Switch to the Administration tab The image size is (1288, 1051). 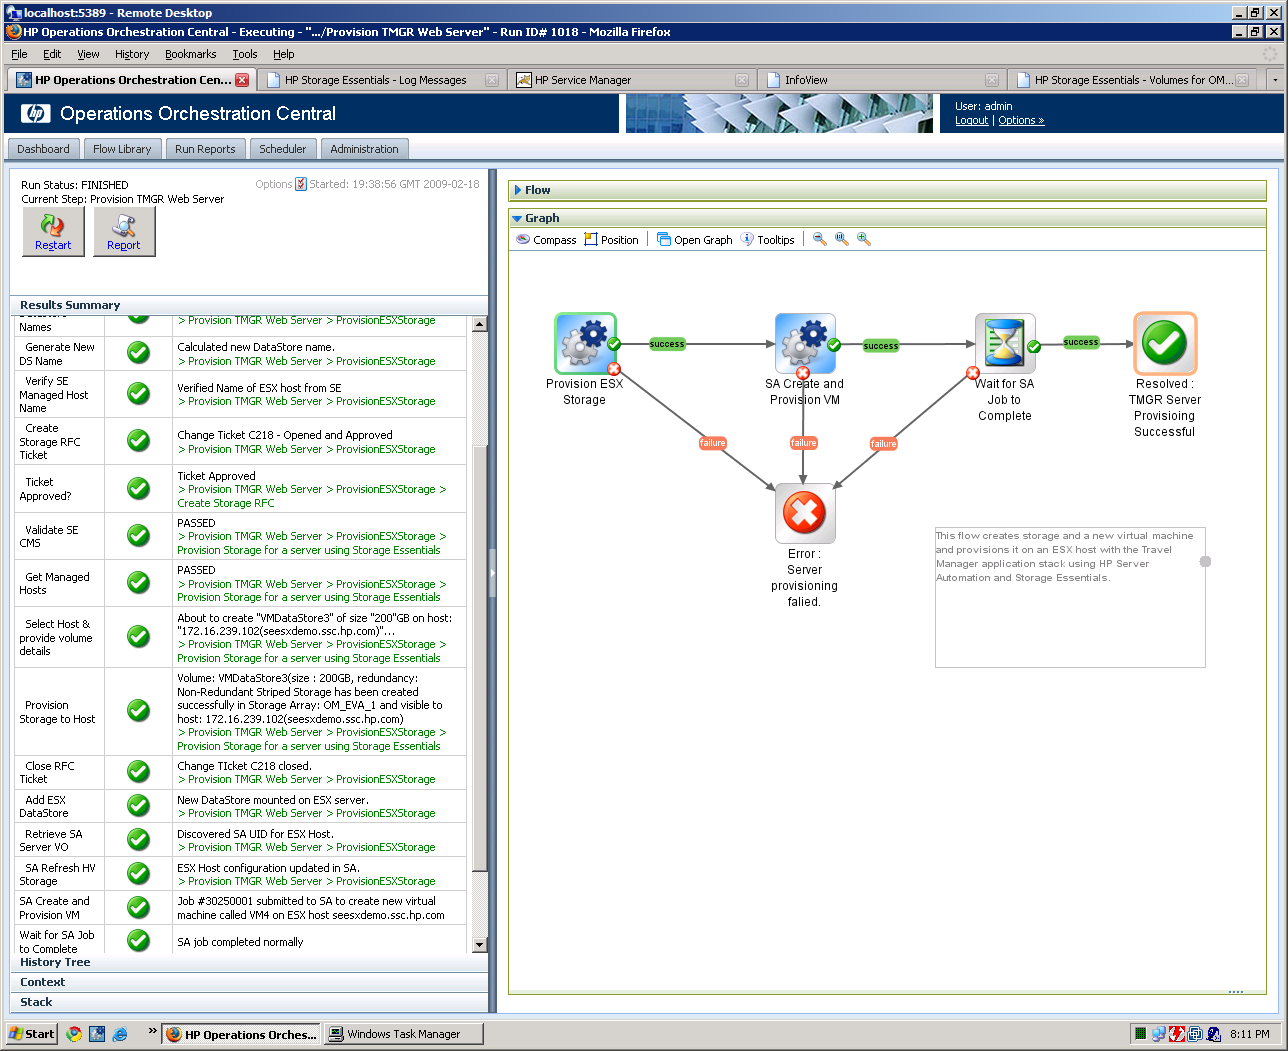[364, 149]
